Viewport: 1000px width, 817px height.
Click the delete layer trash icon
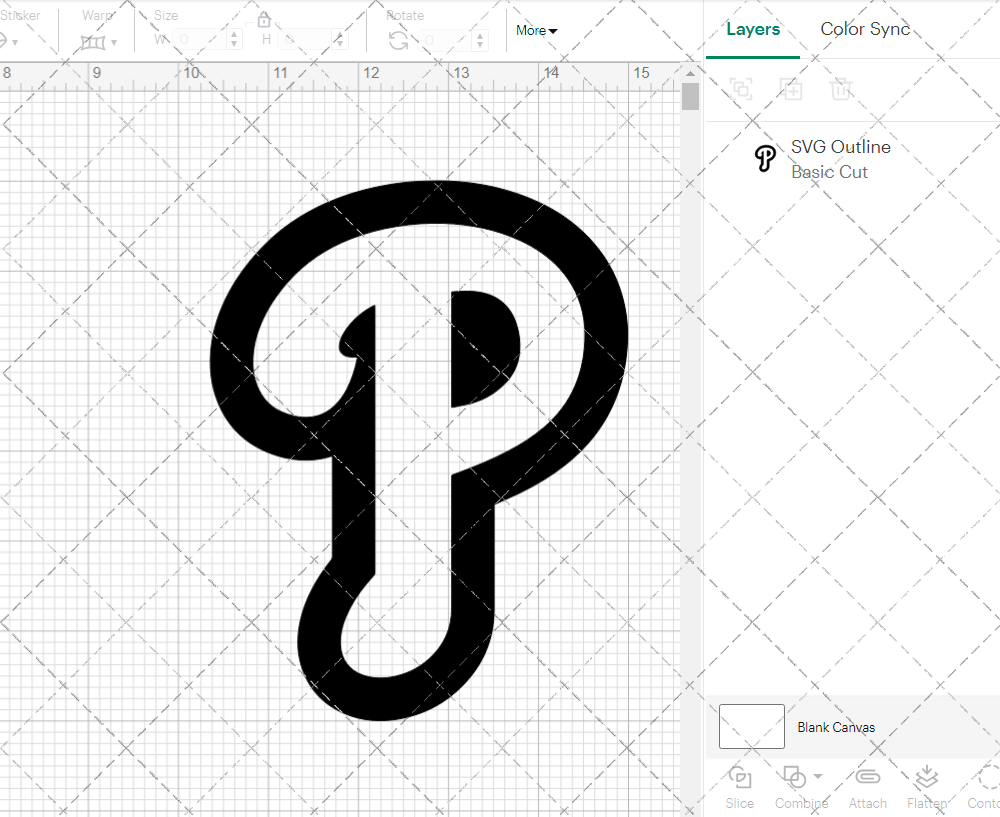click(x=841, y=89)
